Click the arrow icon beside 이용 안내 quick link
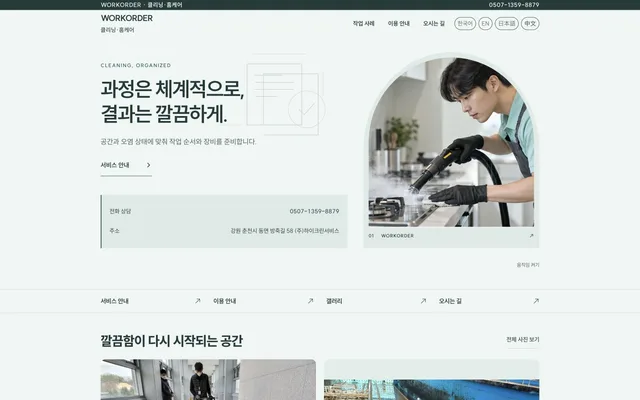The height and width of the screenshot is (400, 640). [311, 301]
